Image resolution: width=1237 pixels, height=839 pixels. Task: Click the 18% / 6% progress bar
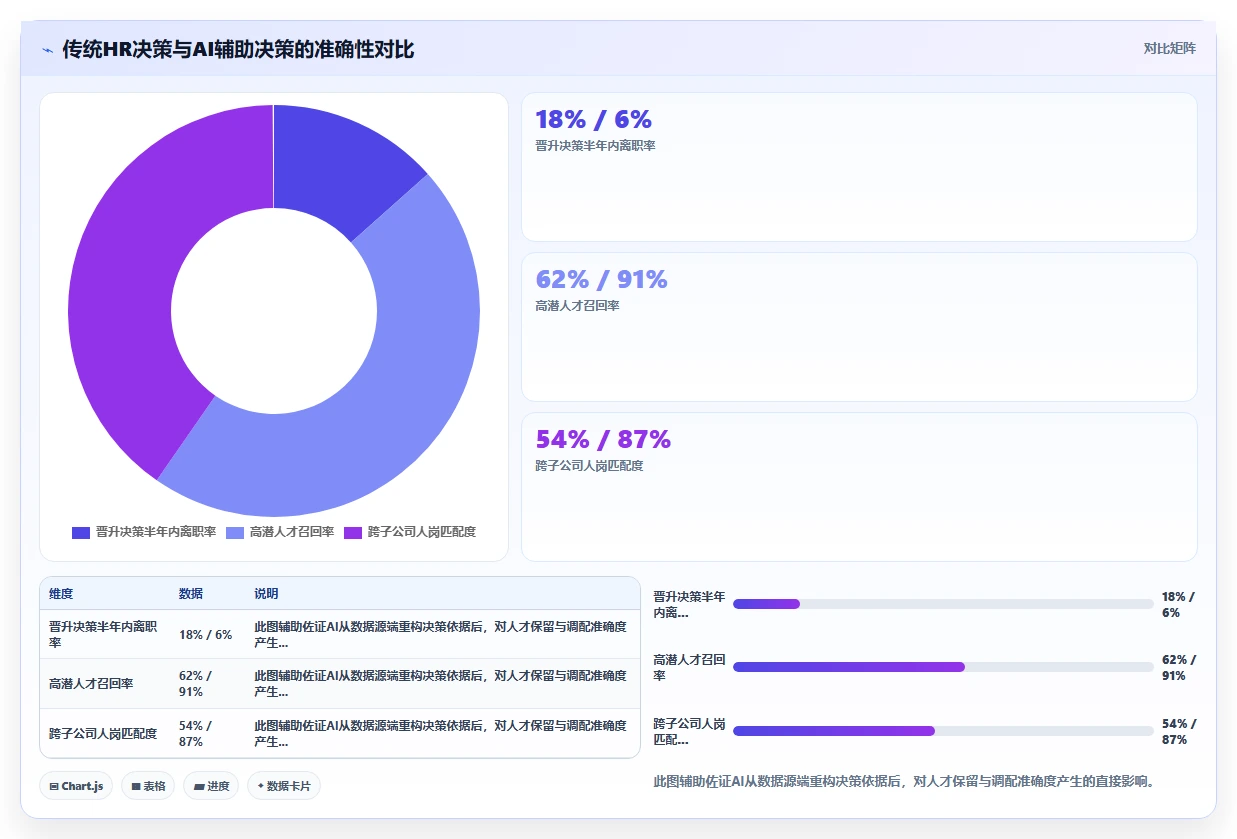(943, 604)
